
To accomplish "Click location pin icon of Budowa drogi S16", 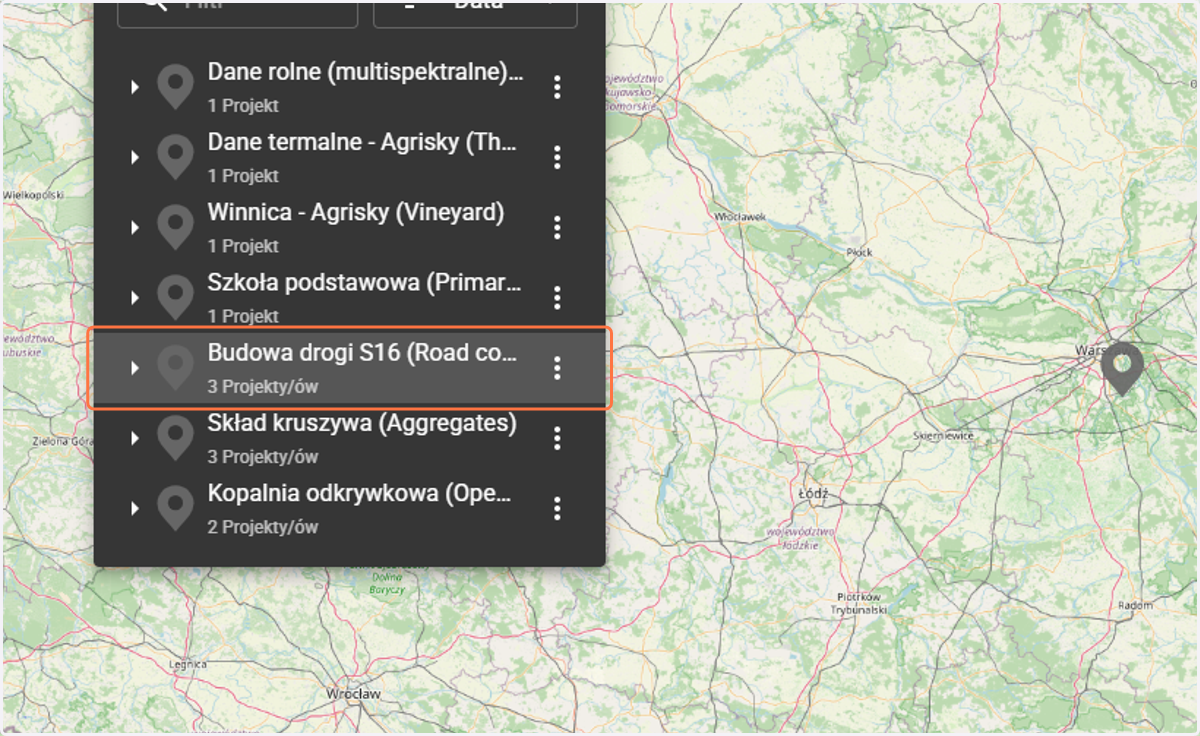I will (x=176, y=368).
